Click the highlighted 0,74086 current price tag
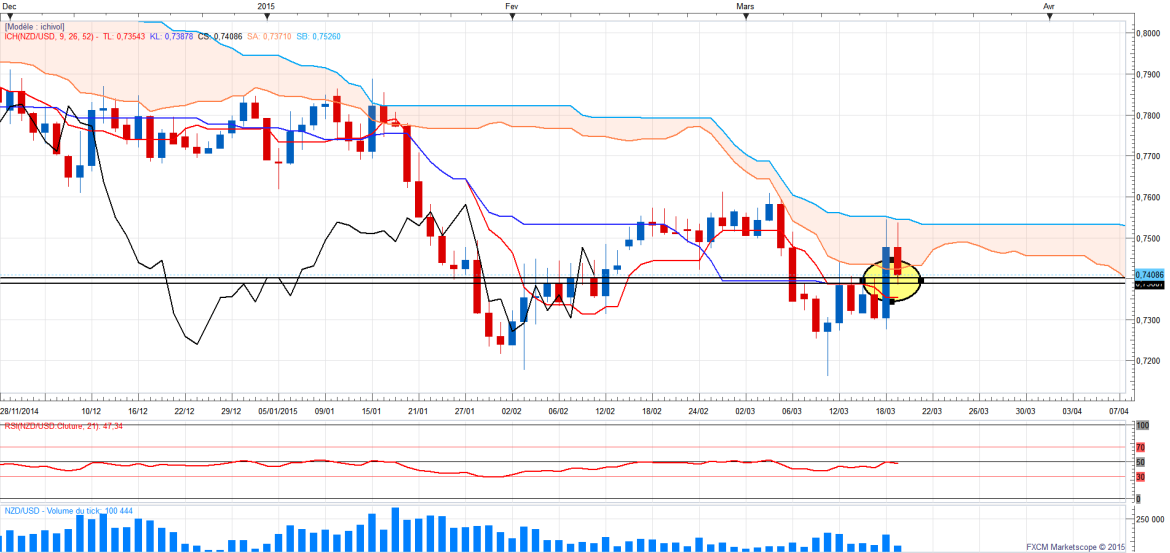 tap(1148, 275)
